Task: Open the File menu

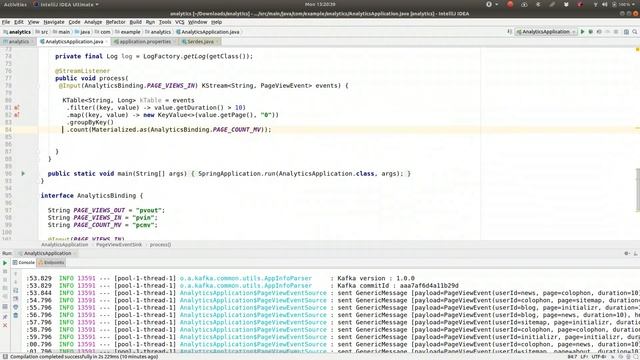Action: point(6,22)
